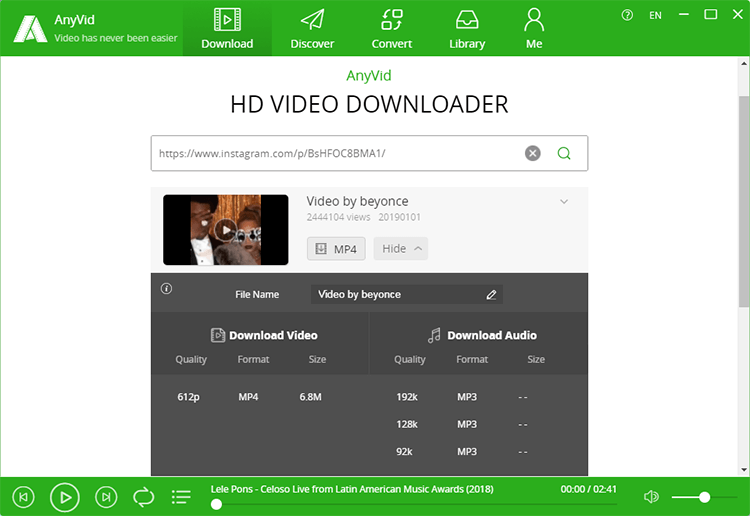This screenshot has height=516, width=750.
Task: Click the vertical scrollbar thumb
Action: click(x=744, y=201)
